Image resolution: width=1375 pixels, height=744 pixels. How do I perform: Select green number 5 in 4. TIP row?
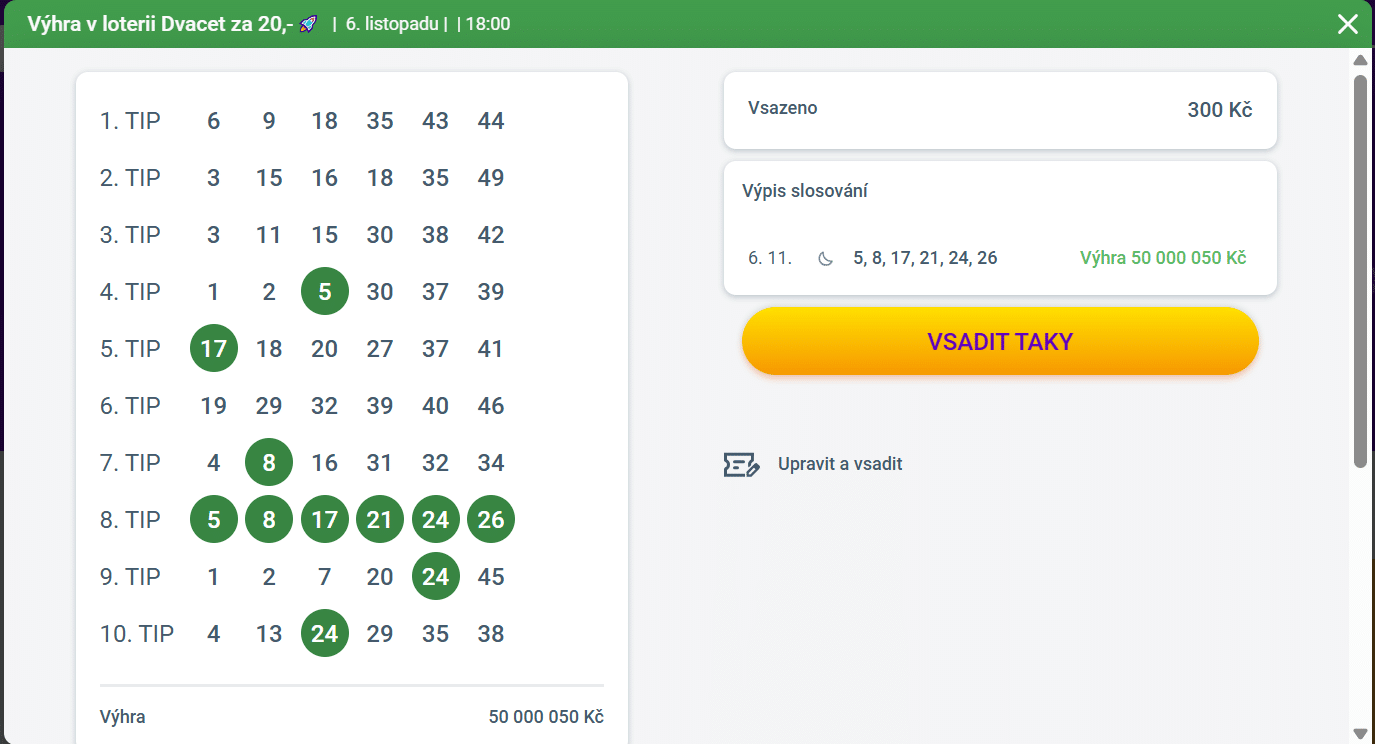click(x=325, y=292)
